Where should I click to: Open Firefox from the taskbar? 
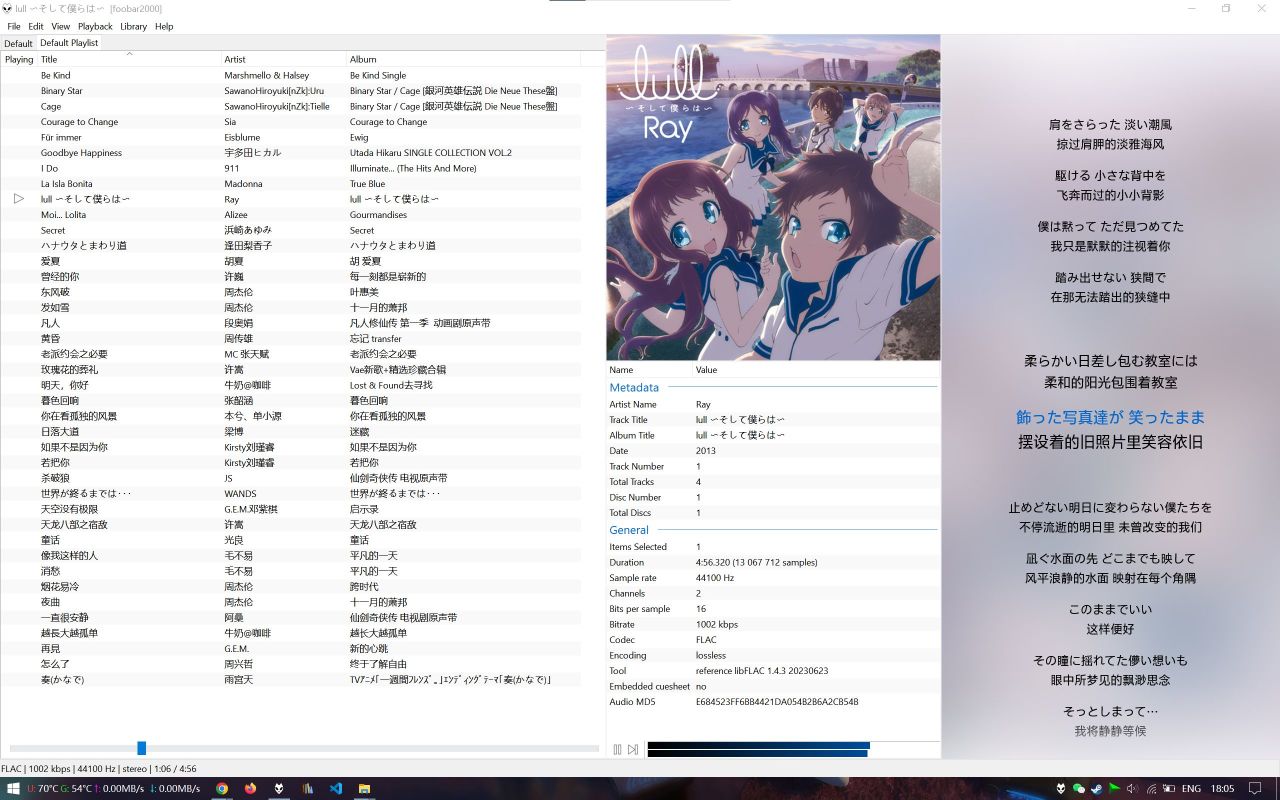click(x=250, y=788)
